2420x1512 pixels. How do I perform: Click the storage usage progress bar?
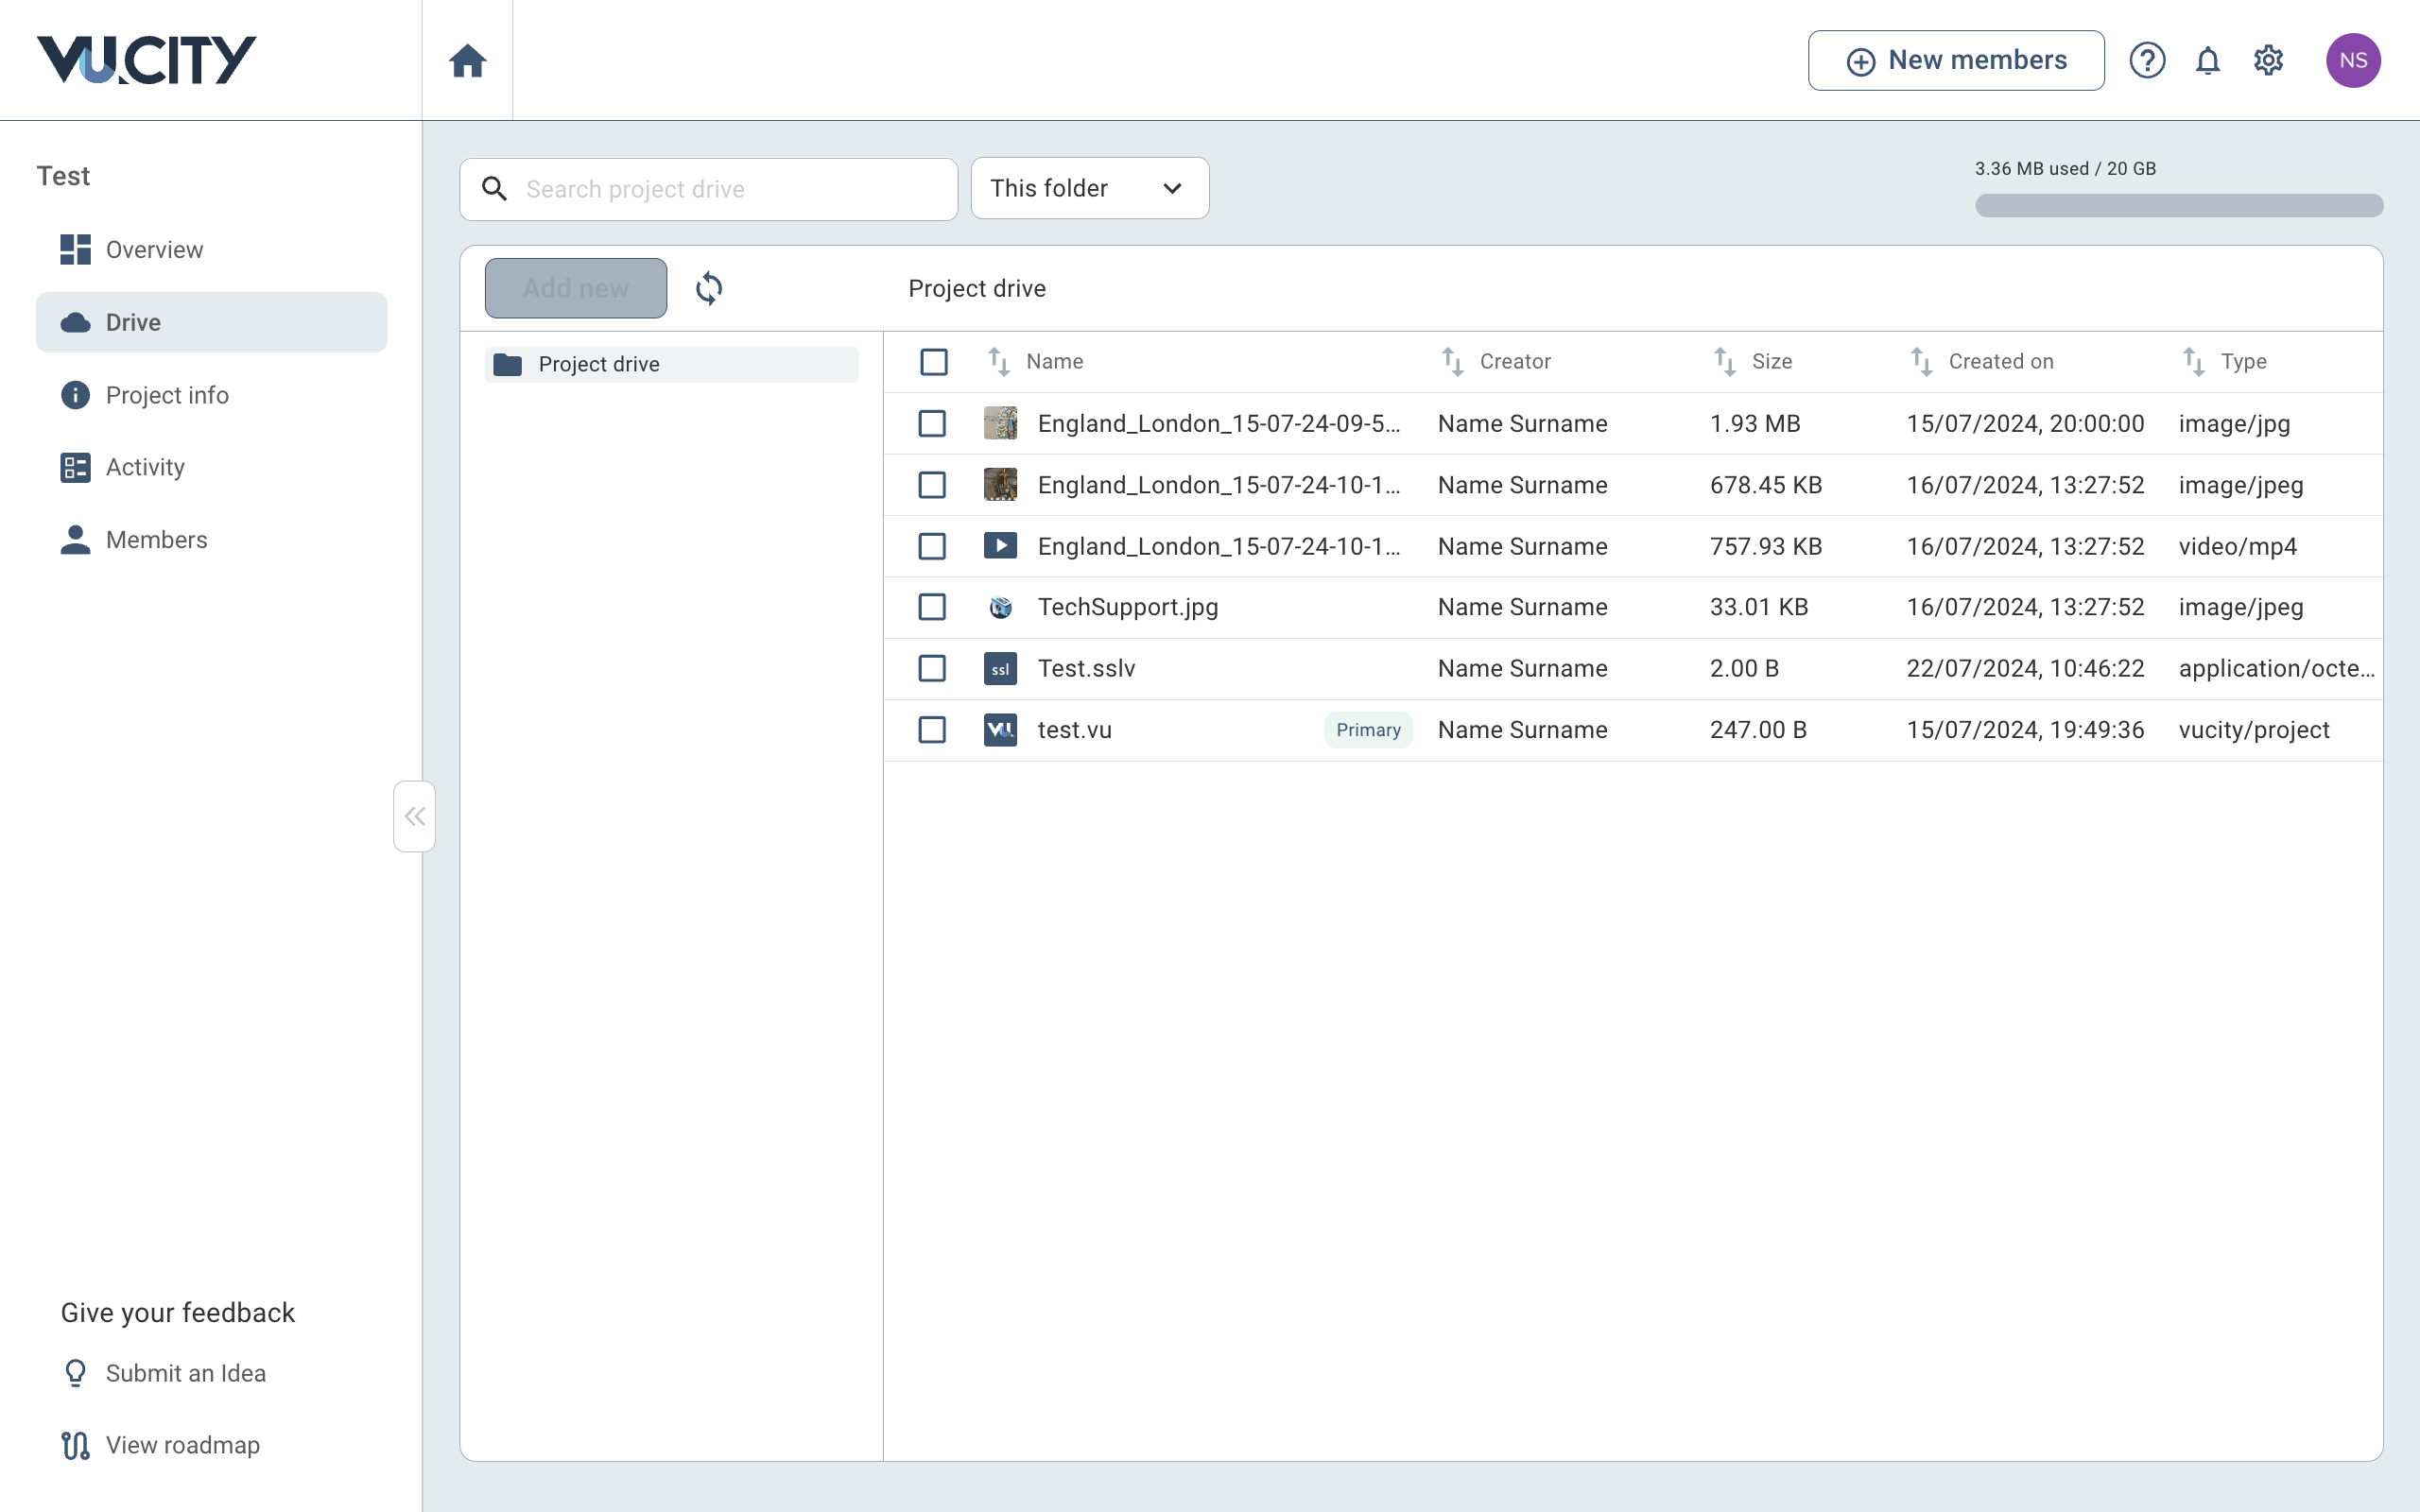tap(2178, 206)
